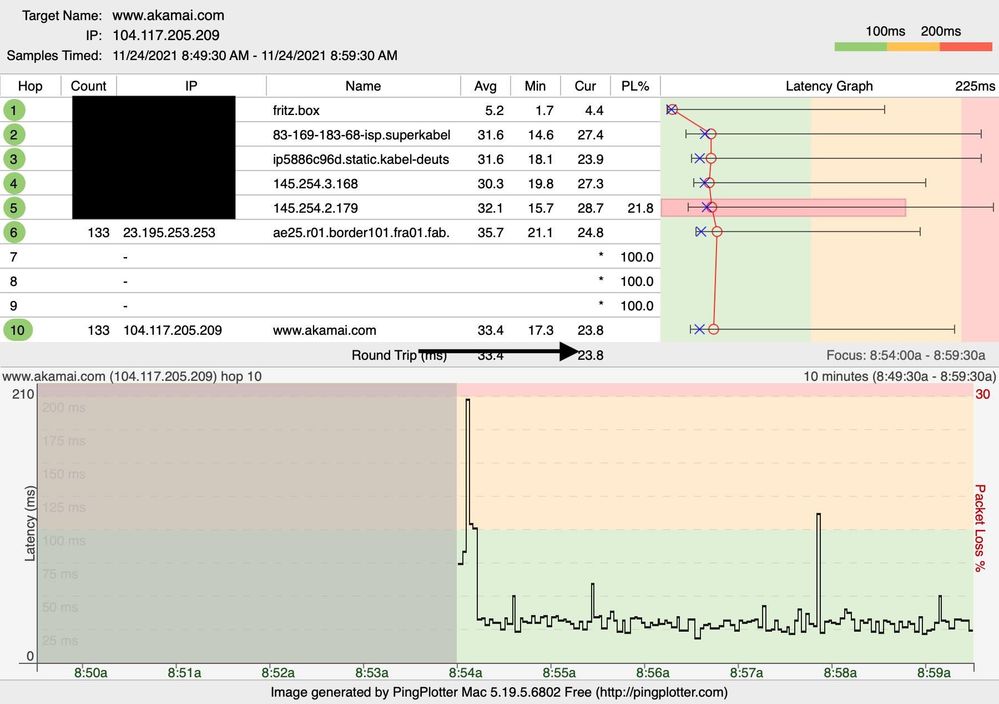Click the Target Name www.akamai.com value

168,15
